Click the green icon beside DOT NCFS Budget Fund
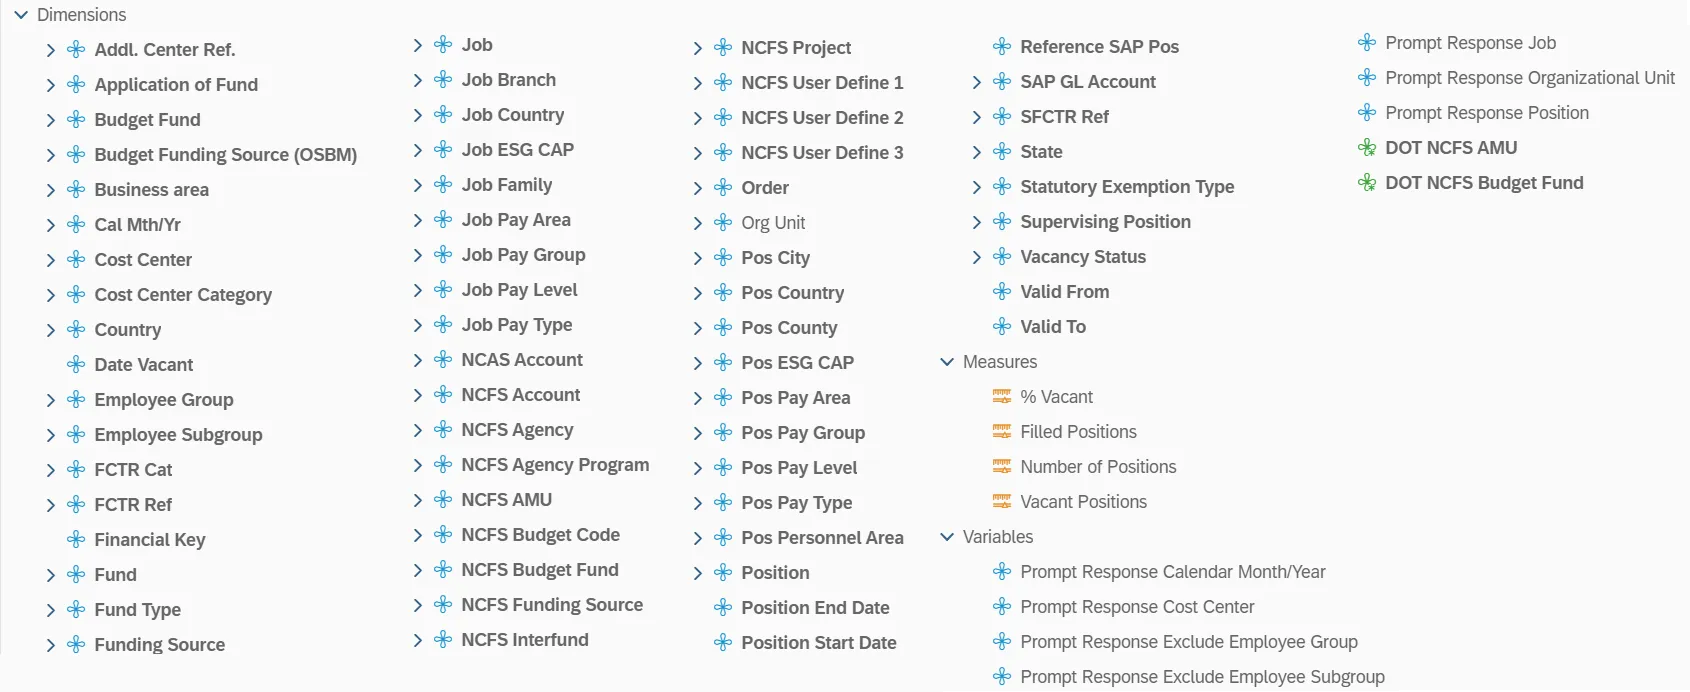This screenshot has height=692, width=1690. point(1367,183)
